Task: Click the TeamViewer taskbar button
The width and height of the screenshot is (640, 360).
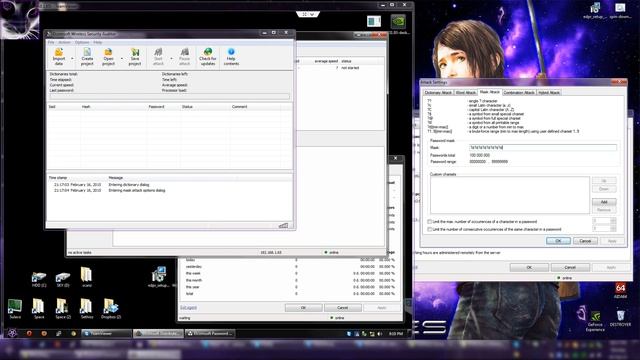Action: point(106,333)
